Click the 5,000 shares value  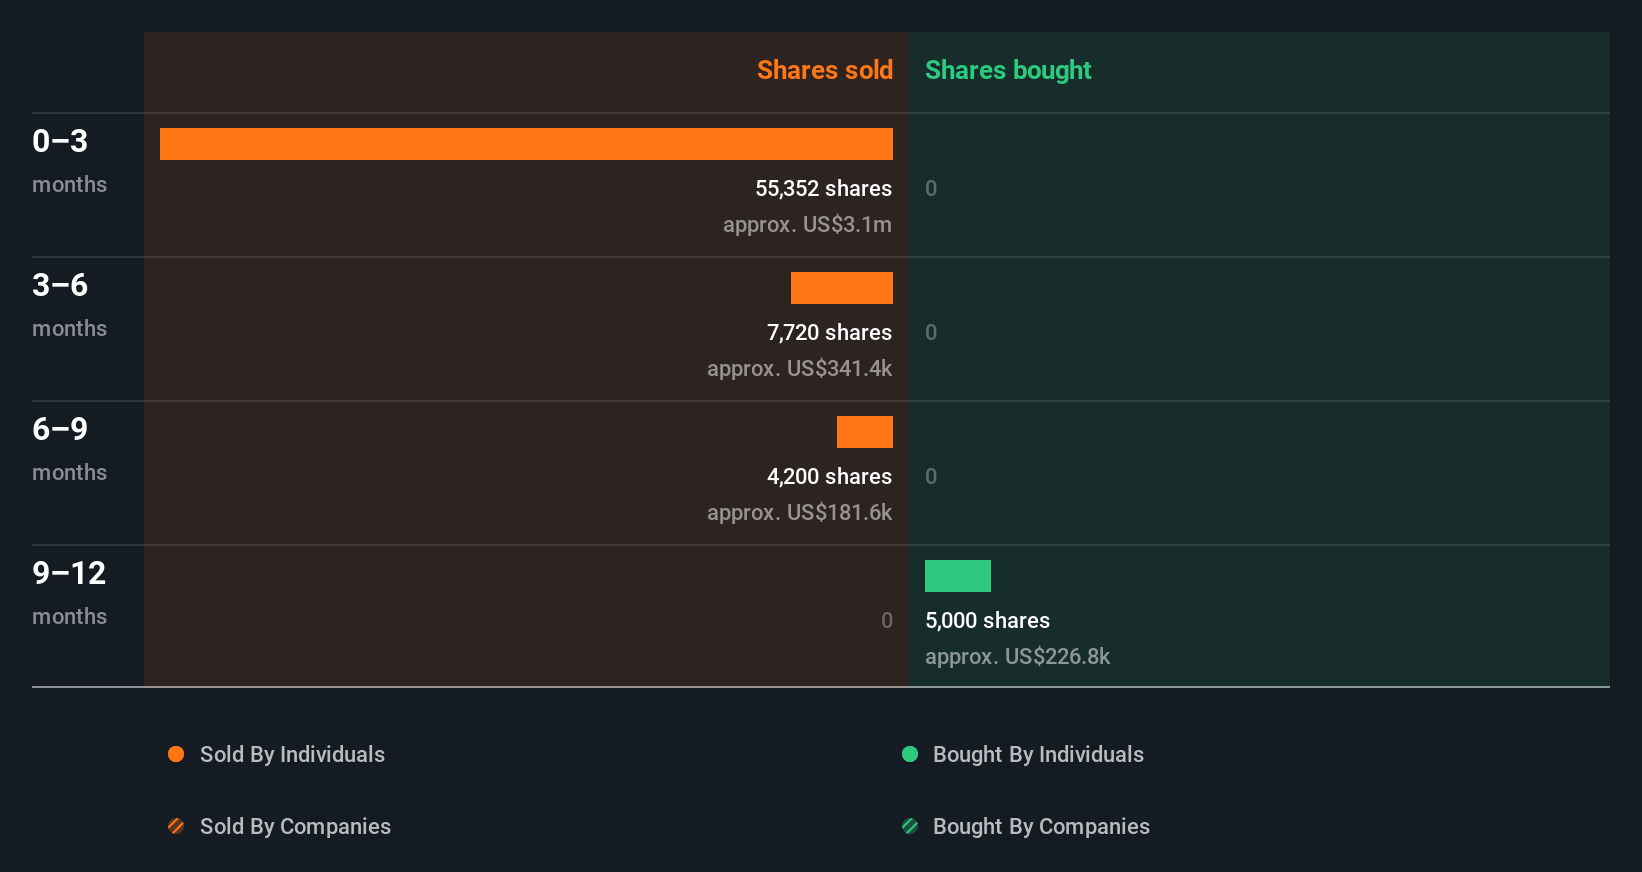[987, 620]
